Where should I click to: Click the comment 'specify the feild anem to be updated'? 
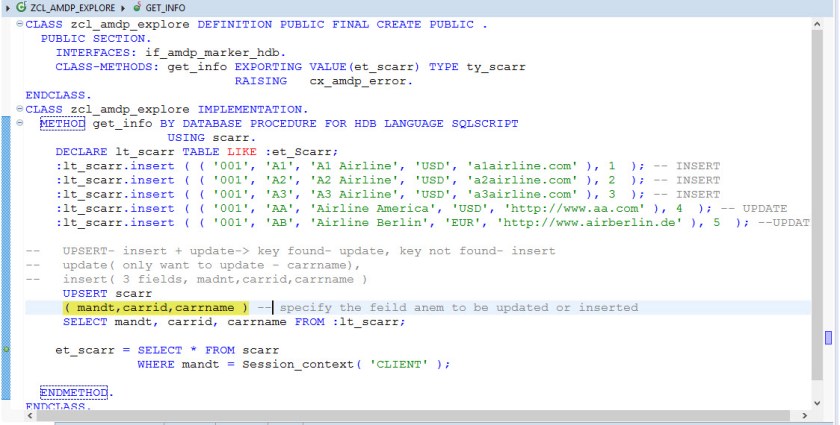pyautogui.click(x=459, y=307)
